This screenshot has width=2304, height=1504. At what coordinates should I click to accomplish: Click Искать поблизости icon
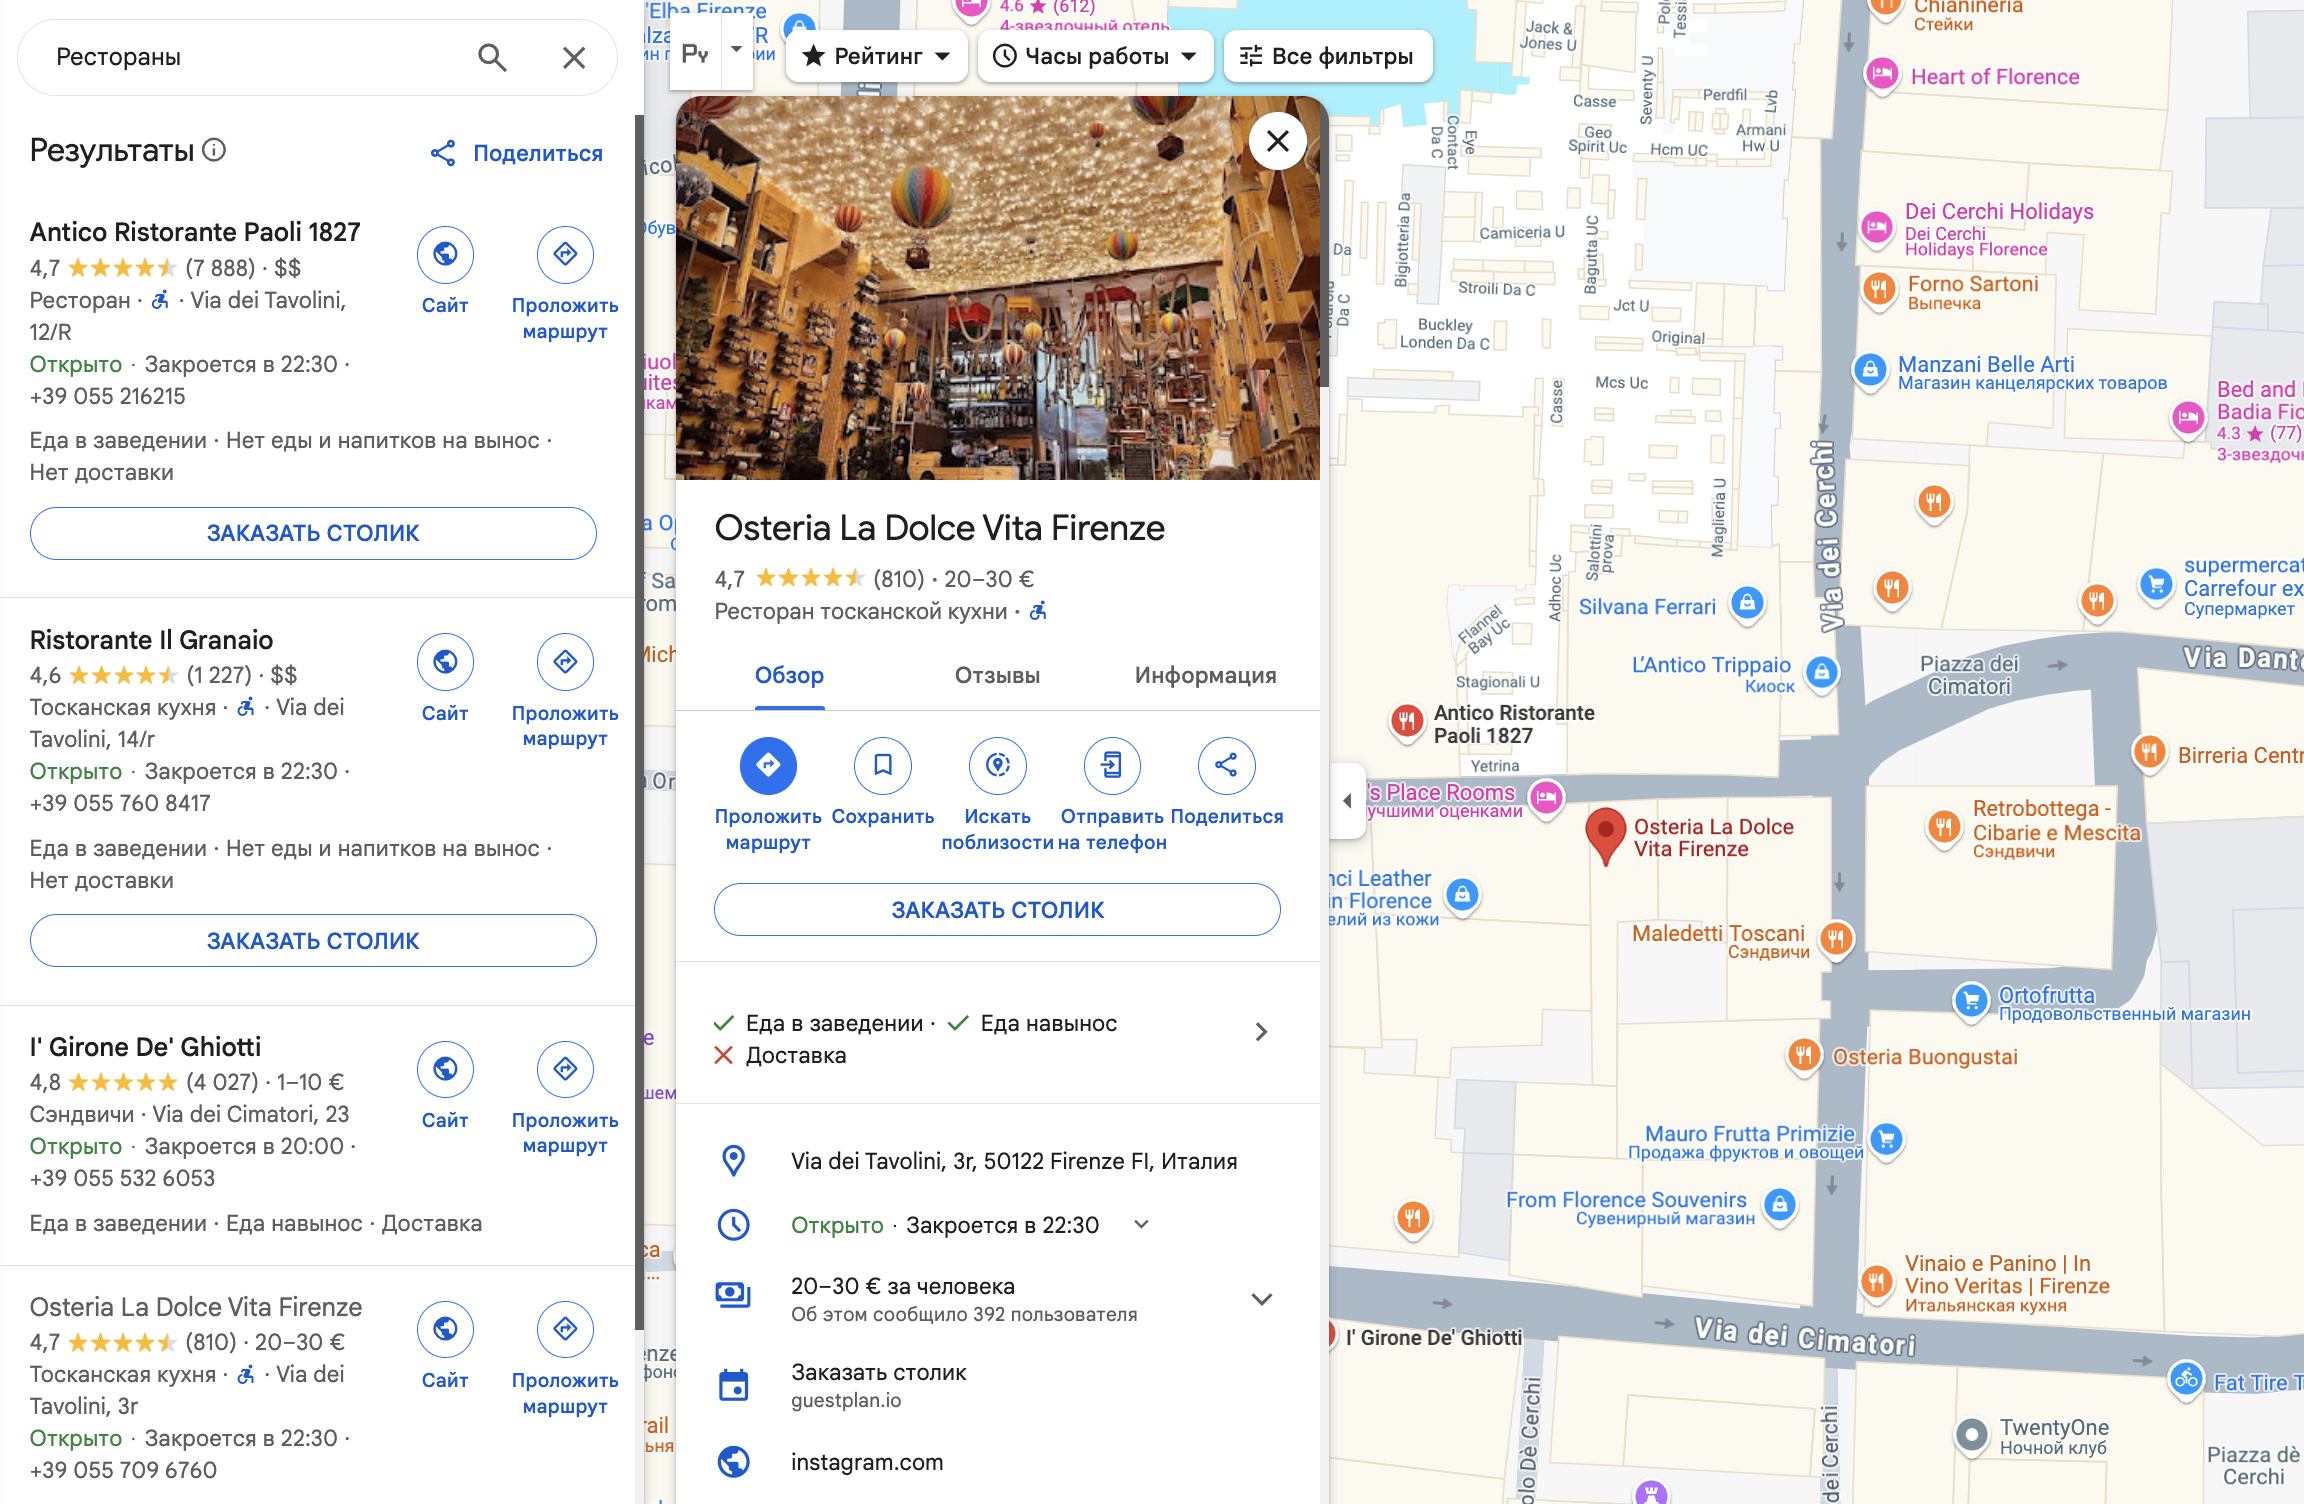(x=997, y=766)
